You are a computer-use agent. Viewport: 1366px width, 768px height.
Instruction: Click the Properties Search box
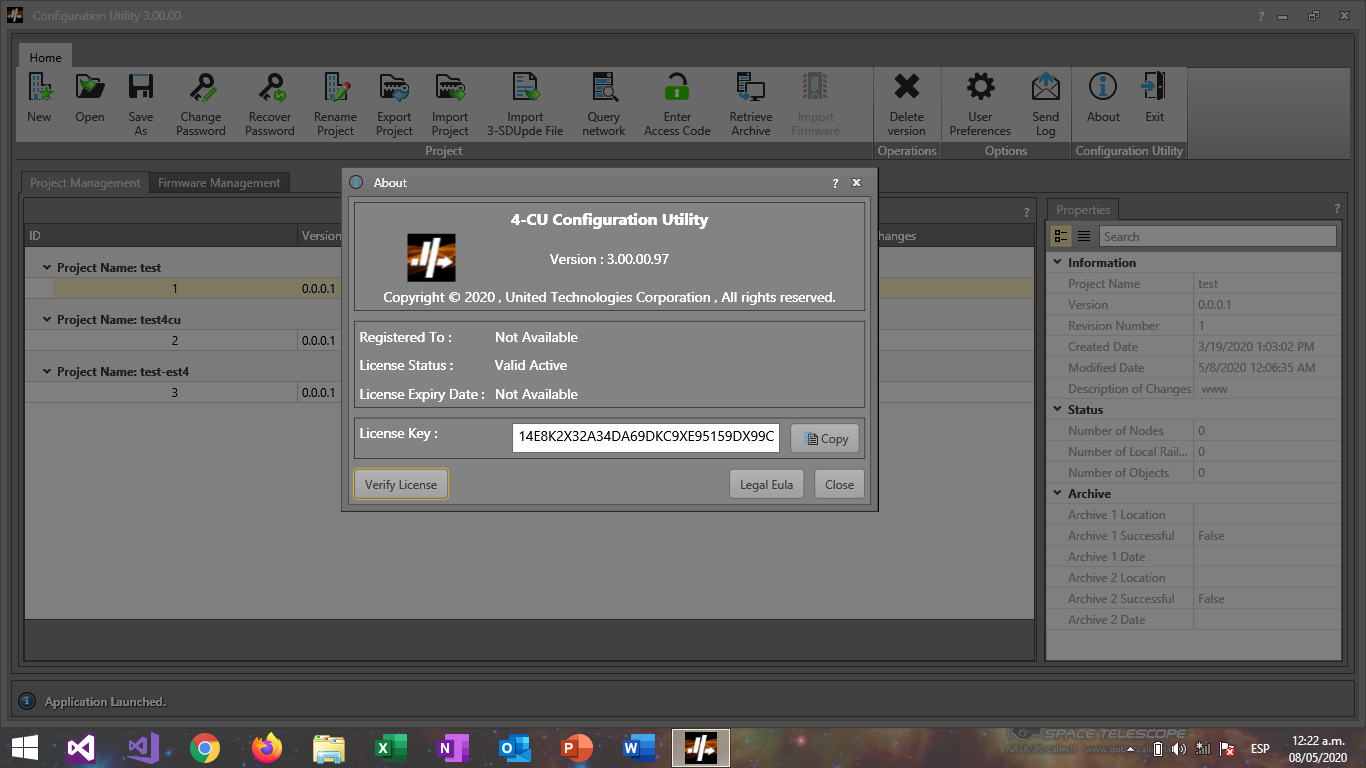pyautogui.click(x=1218, y=237)
